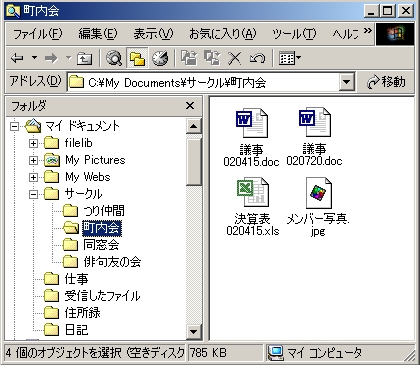Select the 町内会 folder in tree
The width and height of the screenshot is (420, 365).
pos(102,228)
